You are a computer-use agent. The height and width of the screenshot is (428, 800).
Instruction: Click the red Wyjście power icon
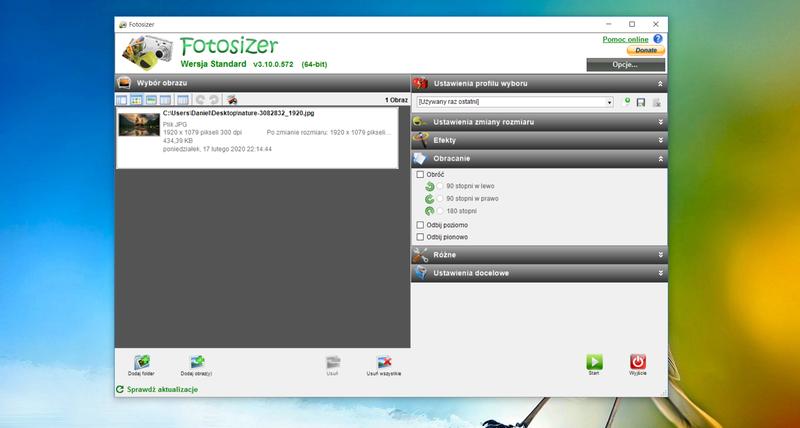(638, 361)
